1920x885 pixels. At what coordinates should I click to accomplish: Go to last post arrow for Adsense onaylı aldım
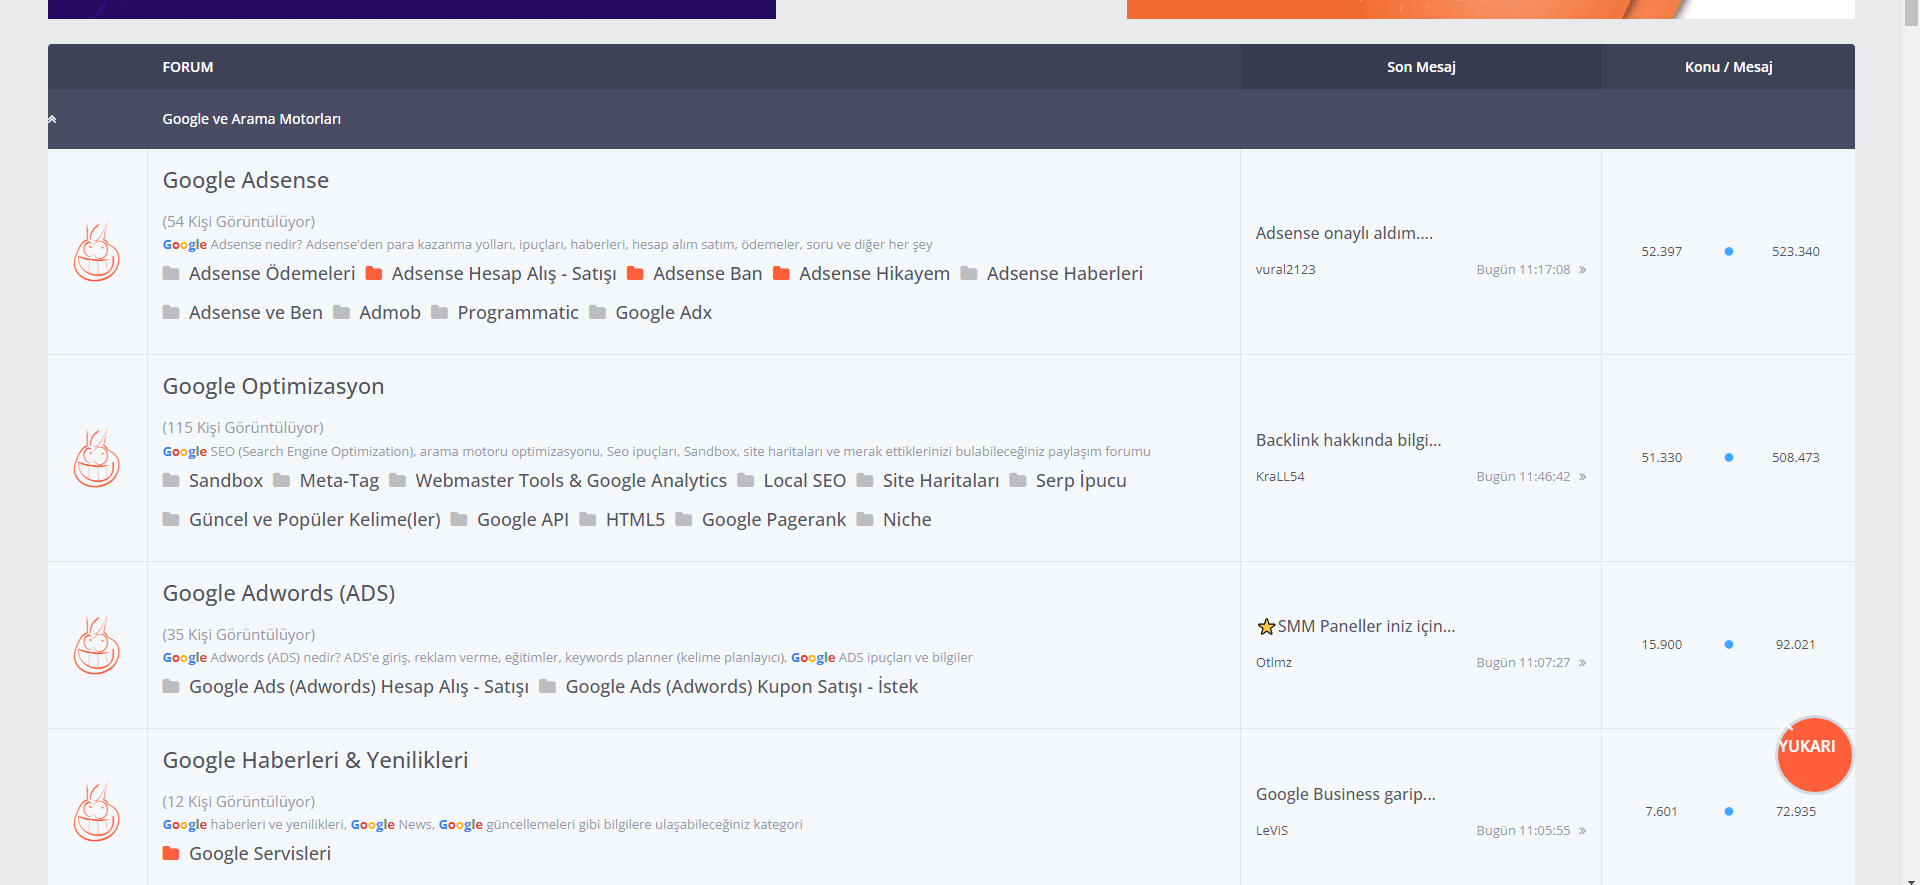point(1582,270)
